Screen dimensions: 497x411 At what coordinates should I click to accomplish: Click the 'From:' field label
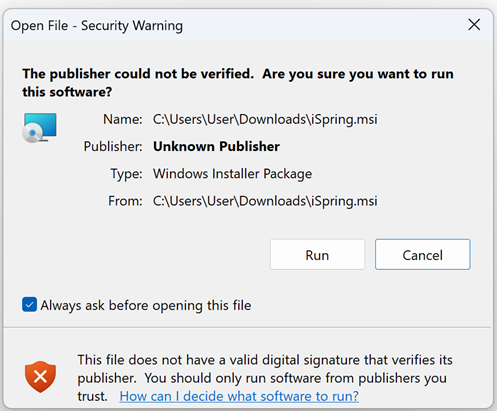pyautogui.click(x=125, y=201)
